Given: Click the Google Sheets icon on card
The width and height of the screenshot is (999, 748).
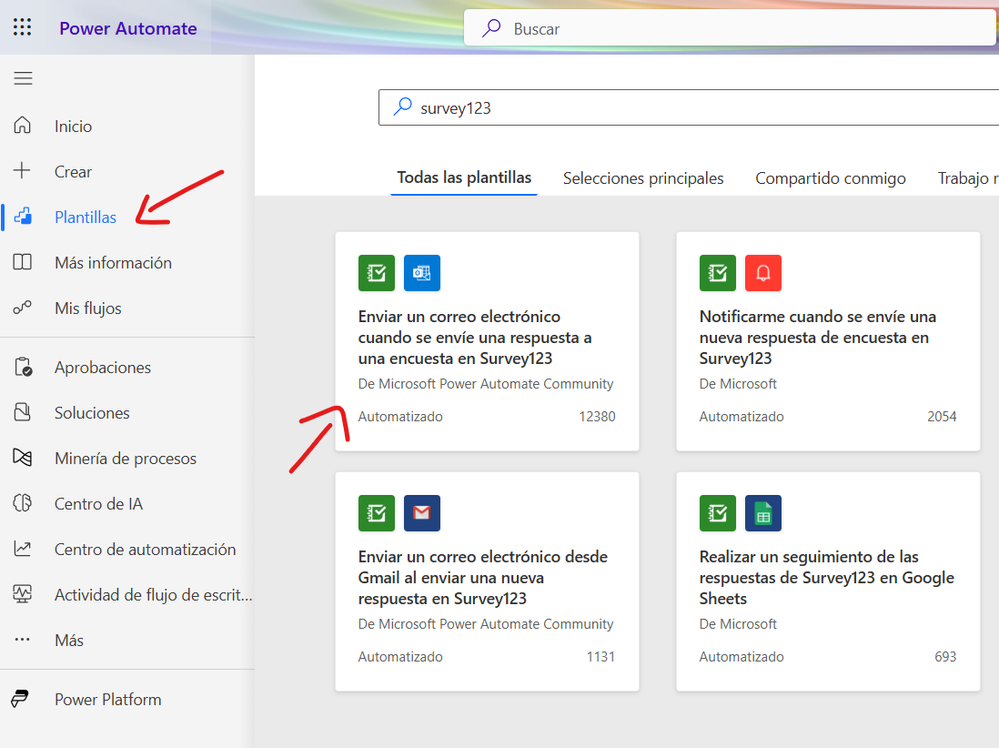Looking at the screenshot, I should click(763, 513).
